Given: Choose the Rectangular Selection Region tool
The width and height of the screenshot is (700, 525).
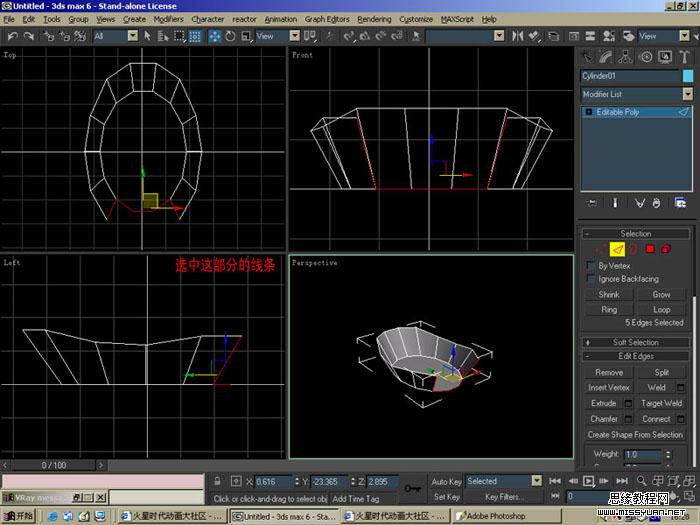Looking at the screenshot, I should click(179, 36).
